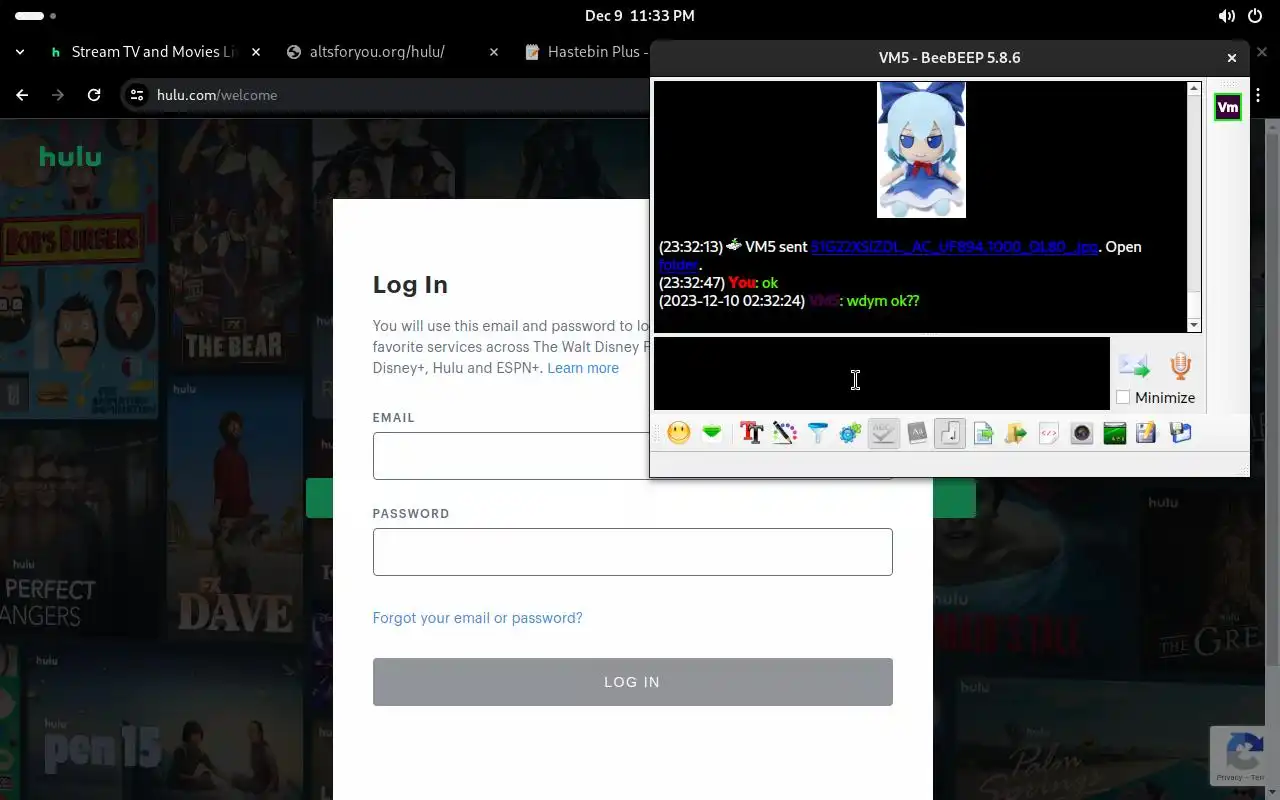Viewport: 1280px width, 800px height.
Task: Click the send folder icon
Action: (1016, 433)
